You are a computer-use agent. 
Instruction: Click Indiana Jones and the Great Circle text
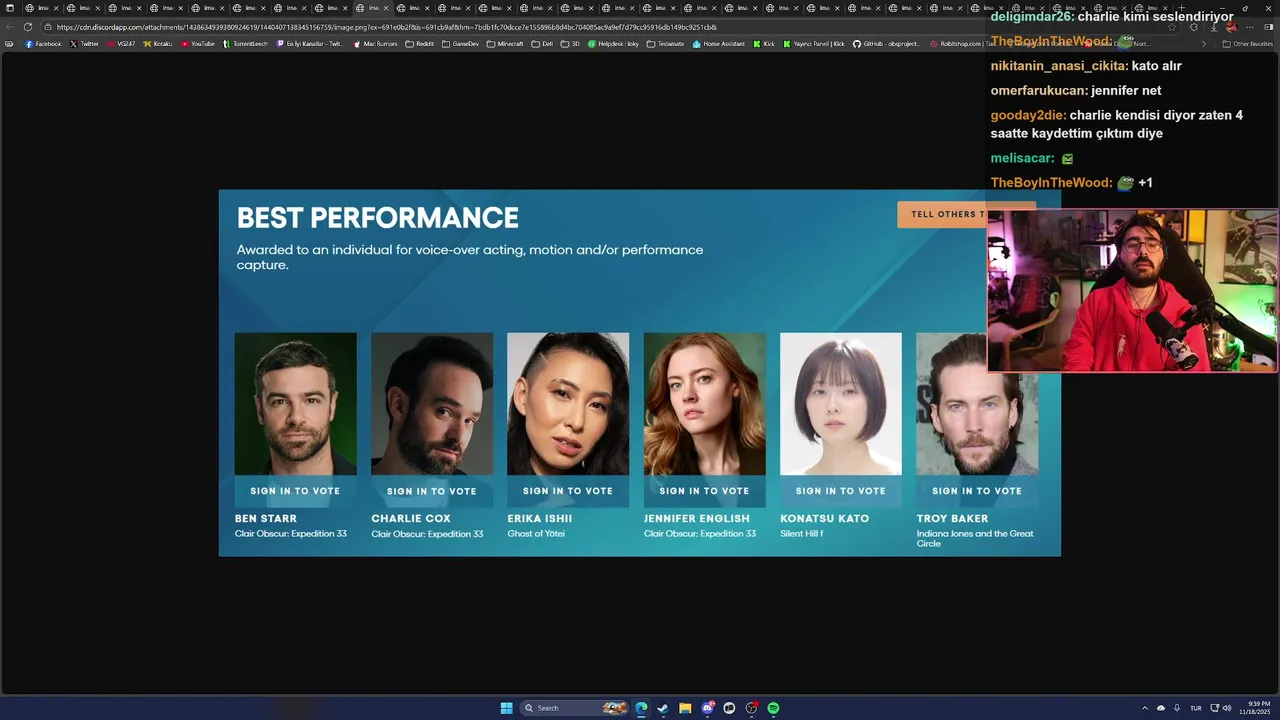point(975,538)
